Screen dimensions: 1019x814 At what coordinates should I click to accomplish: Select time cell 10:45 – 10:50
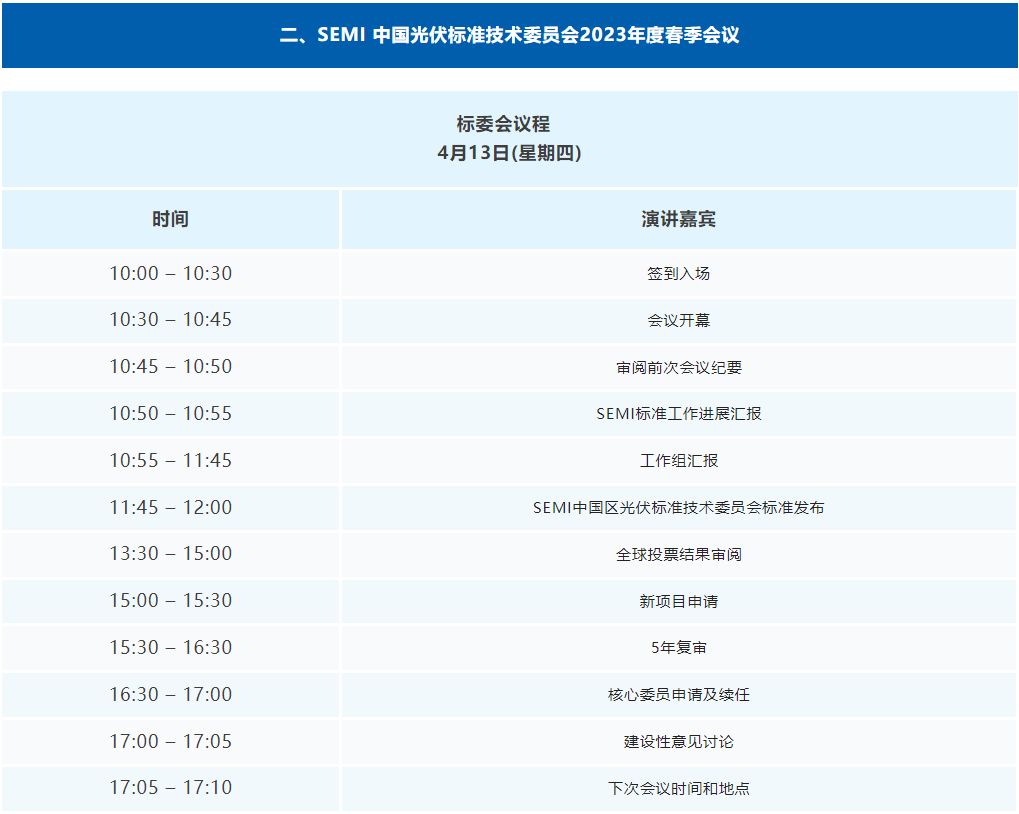point(170,367)
